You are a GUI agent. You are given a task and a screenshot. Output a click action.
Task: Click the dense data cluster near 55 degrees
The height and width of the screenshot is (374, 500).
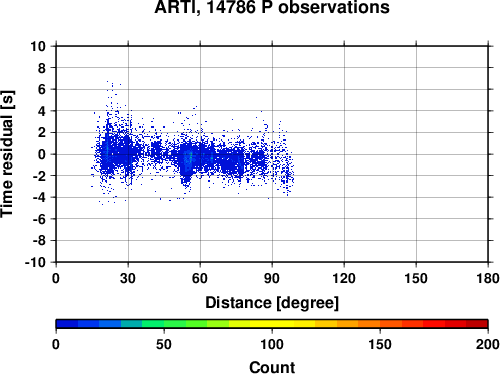pos(188,159)
